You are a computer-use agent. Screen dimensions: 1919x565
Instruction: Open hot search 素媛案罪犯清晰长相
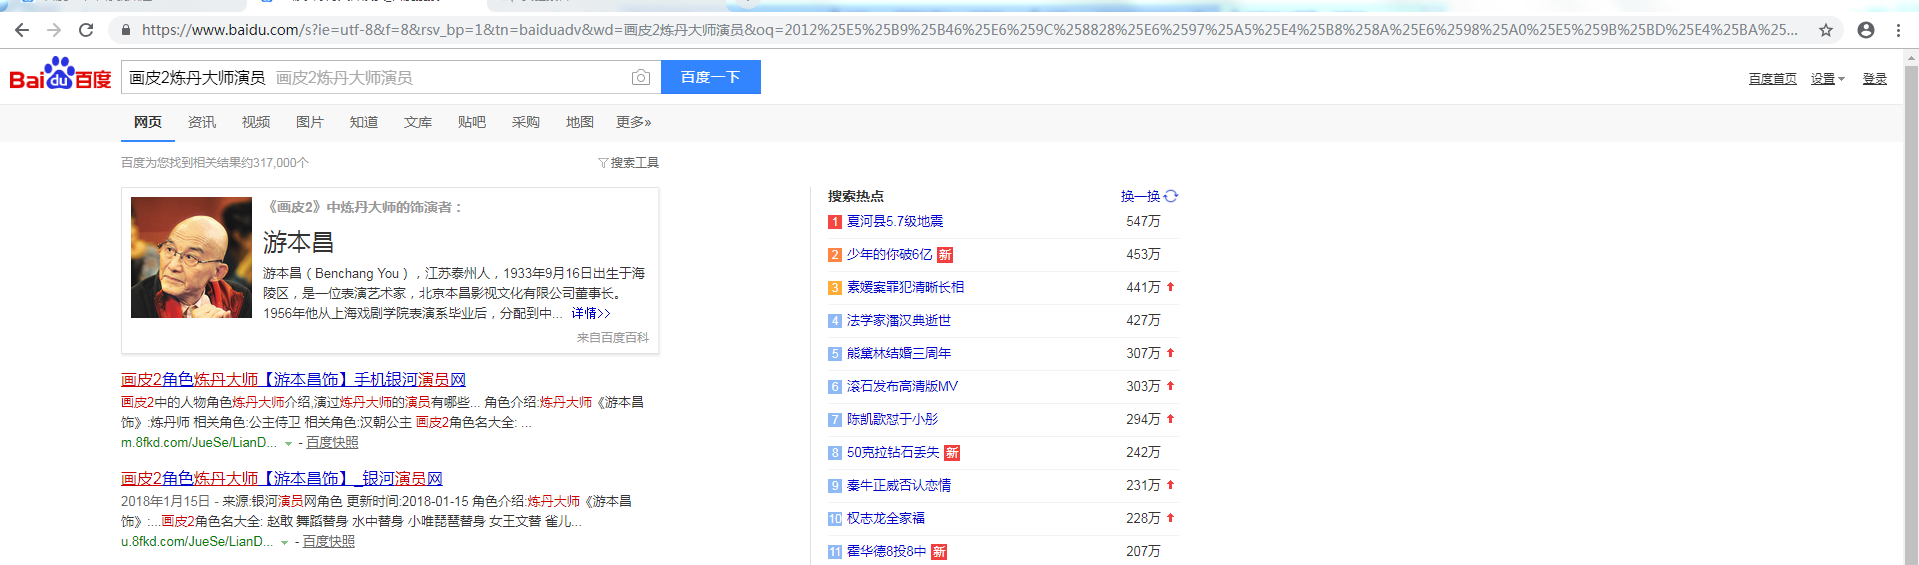pos(905,288)
